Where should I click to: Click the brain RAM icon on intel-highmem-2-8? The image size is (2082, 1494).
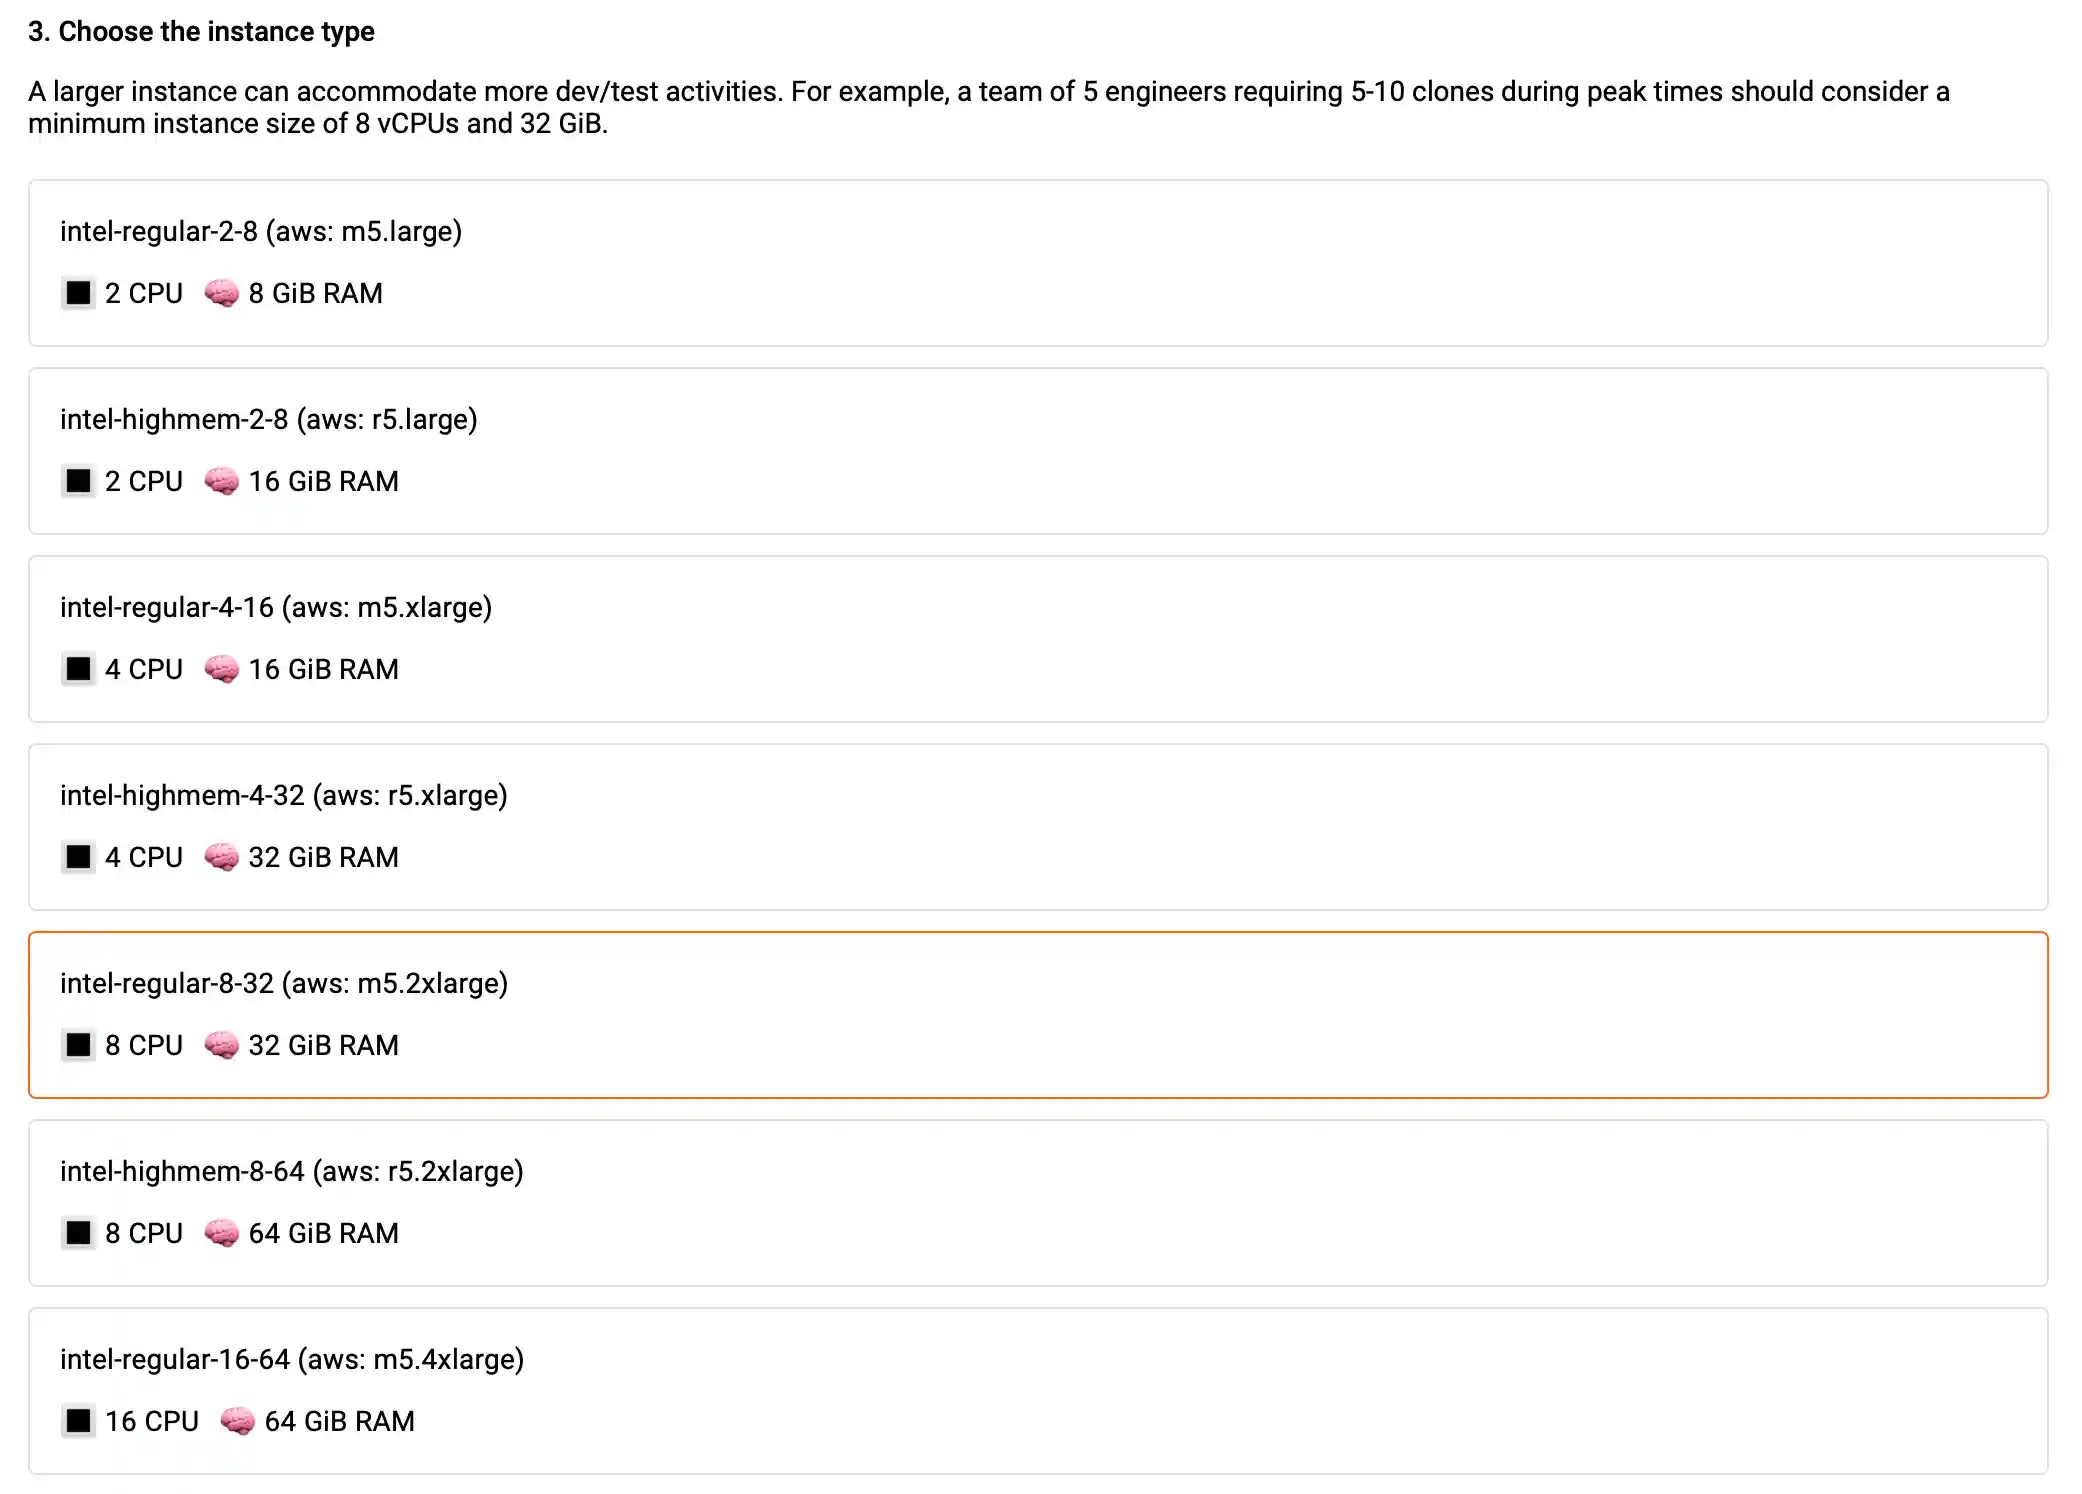(222, 481)
